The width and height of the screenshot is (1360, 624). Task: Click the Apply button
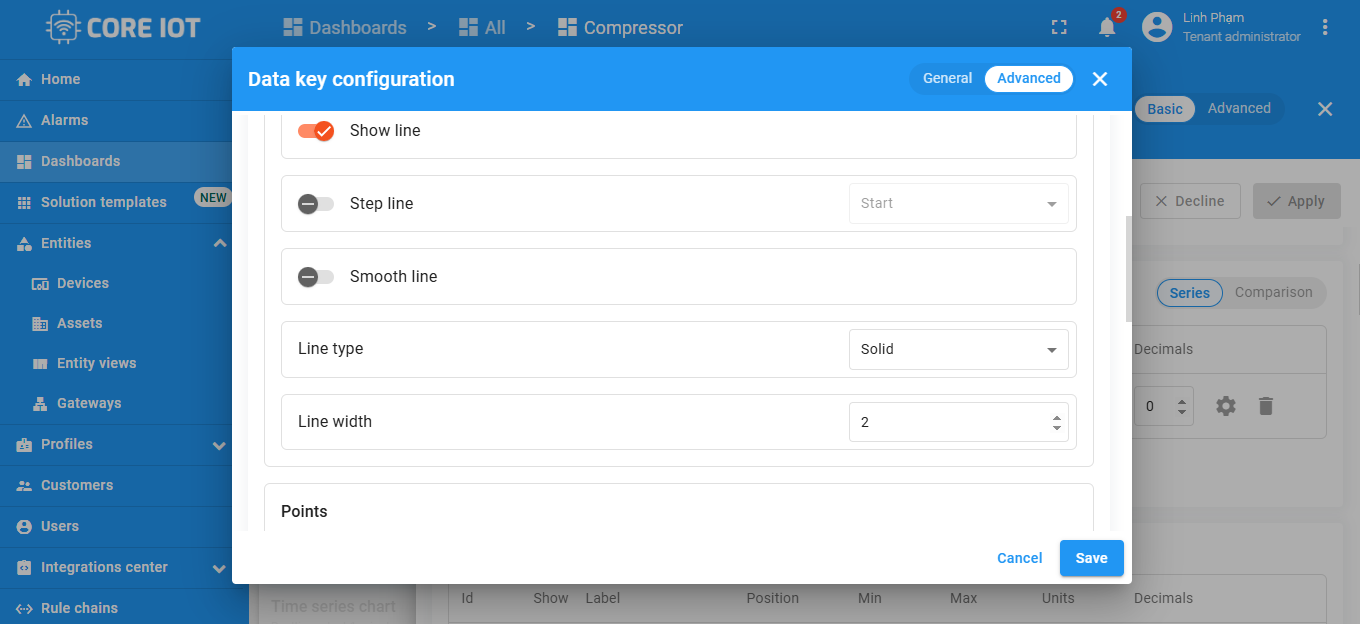[x=1295, y=201]
